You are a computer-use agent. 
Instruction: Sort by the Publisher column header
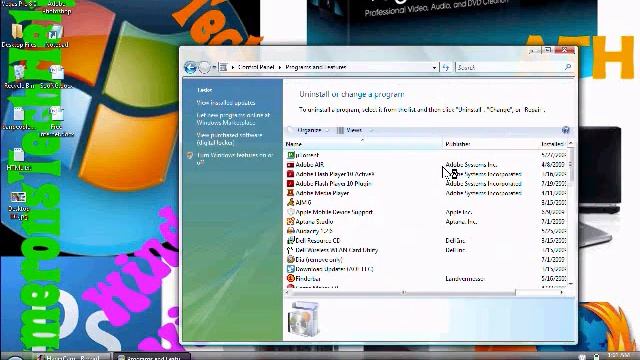(x=491, y=144)
